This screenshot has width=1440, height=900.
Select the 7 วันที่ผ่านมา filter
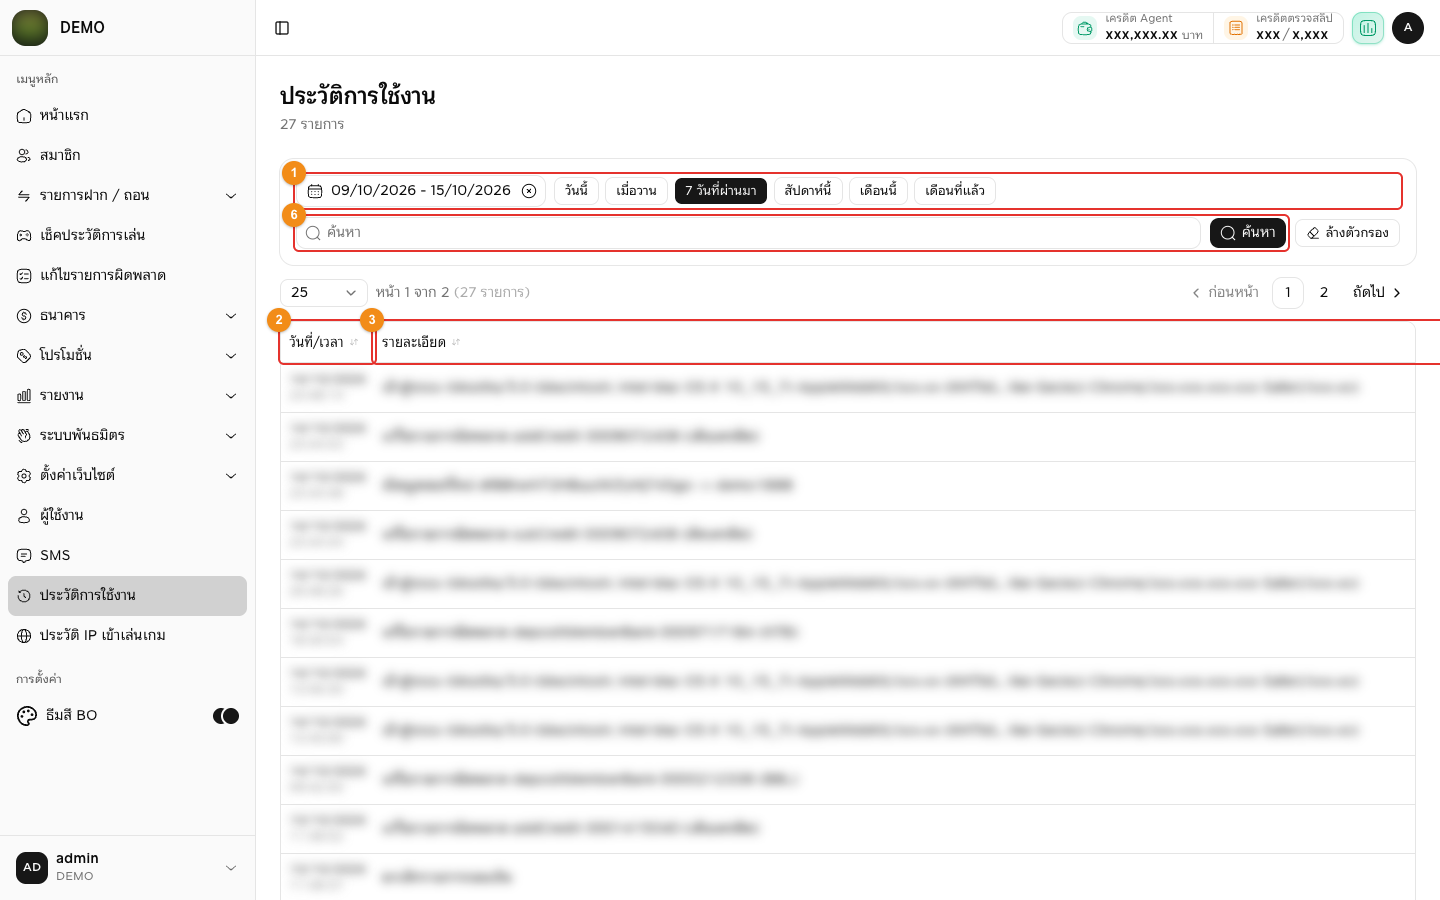(721, 191)
